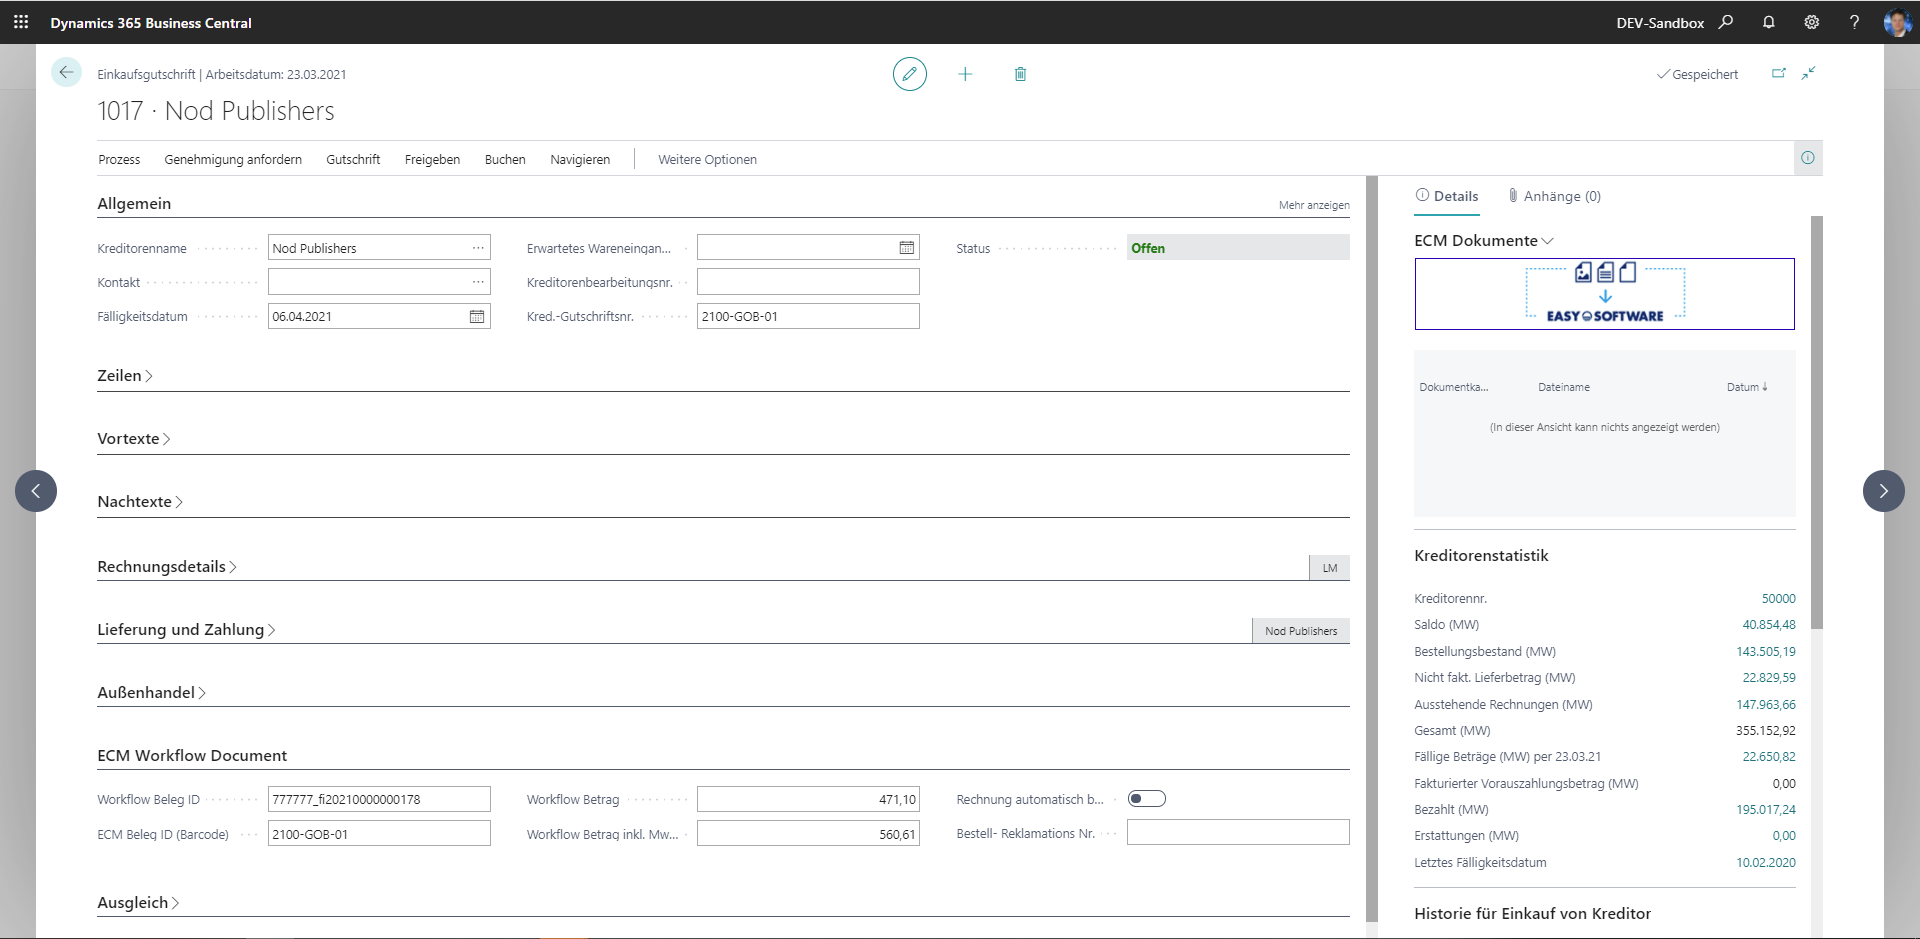The width and height of the screenshot is (1920, 939).
Task: Expand the Zeilen section
Action: pos(124,376)
